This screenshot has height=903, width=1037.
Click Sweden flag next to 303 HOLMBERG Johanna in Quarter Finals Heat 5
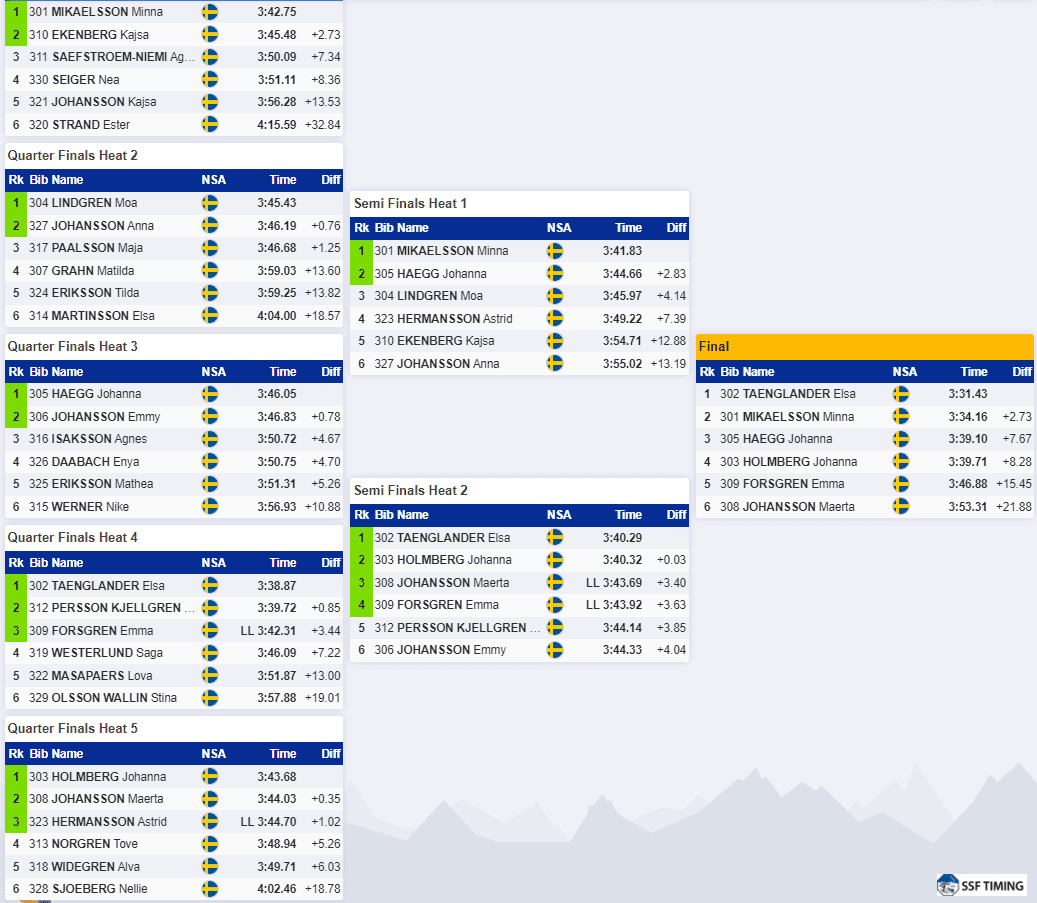point(210,777)
